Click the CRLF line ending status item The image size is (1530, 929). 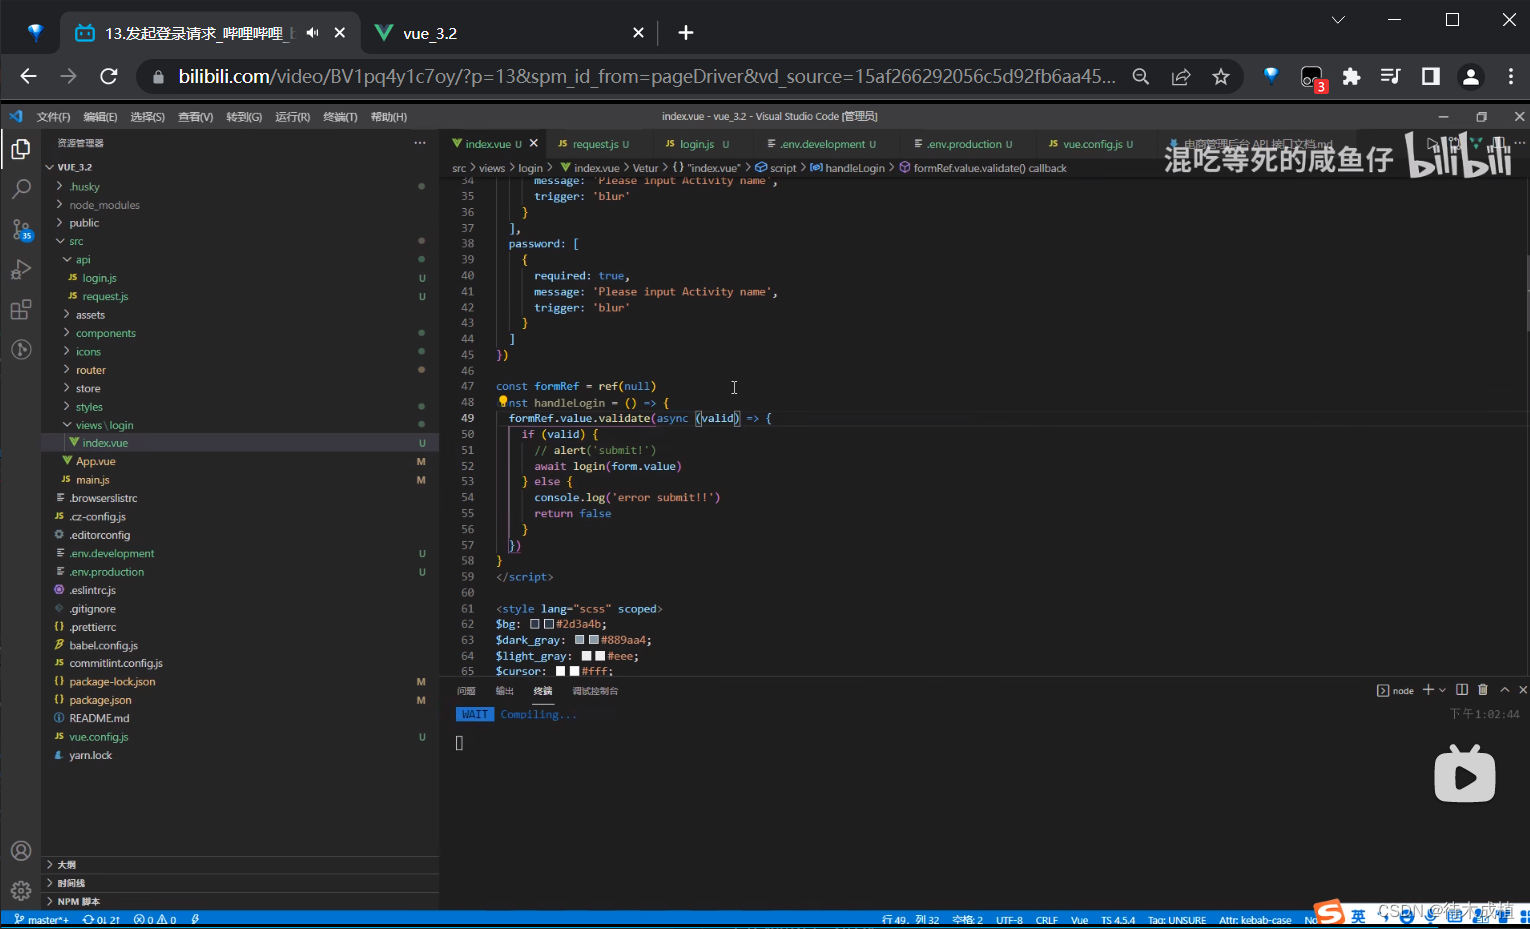pyautogui.click(x=1047, y=920)
